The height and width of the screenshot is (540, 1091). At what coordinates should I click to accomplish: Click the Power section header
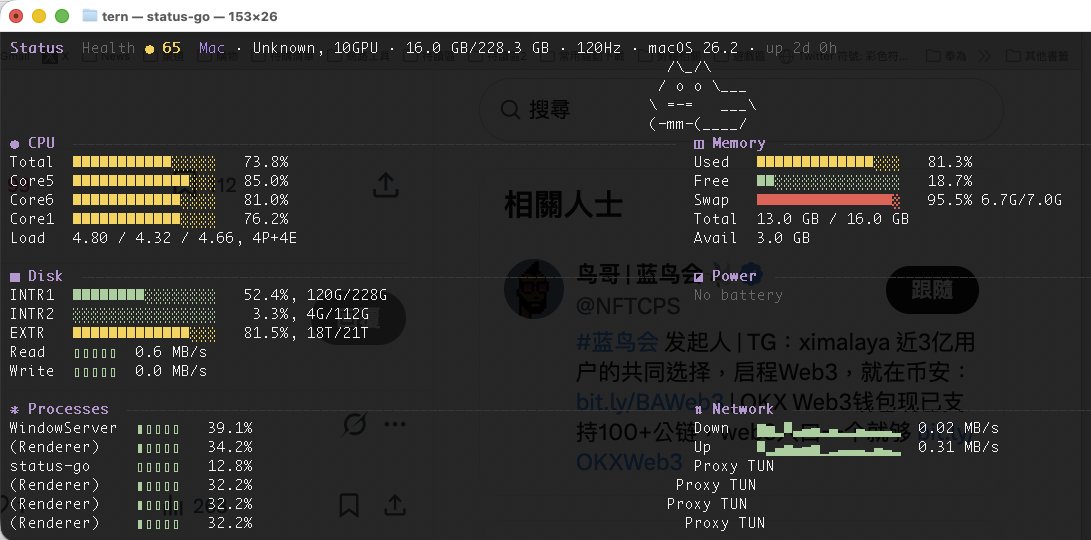click(725, 276)
